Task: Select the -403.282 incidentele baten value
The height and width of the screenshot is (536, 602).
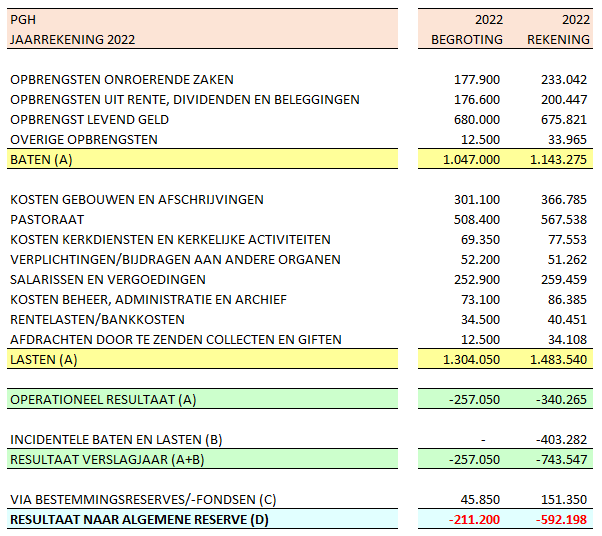Action: (x=562, y=439)
